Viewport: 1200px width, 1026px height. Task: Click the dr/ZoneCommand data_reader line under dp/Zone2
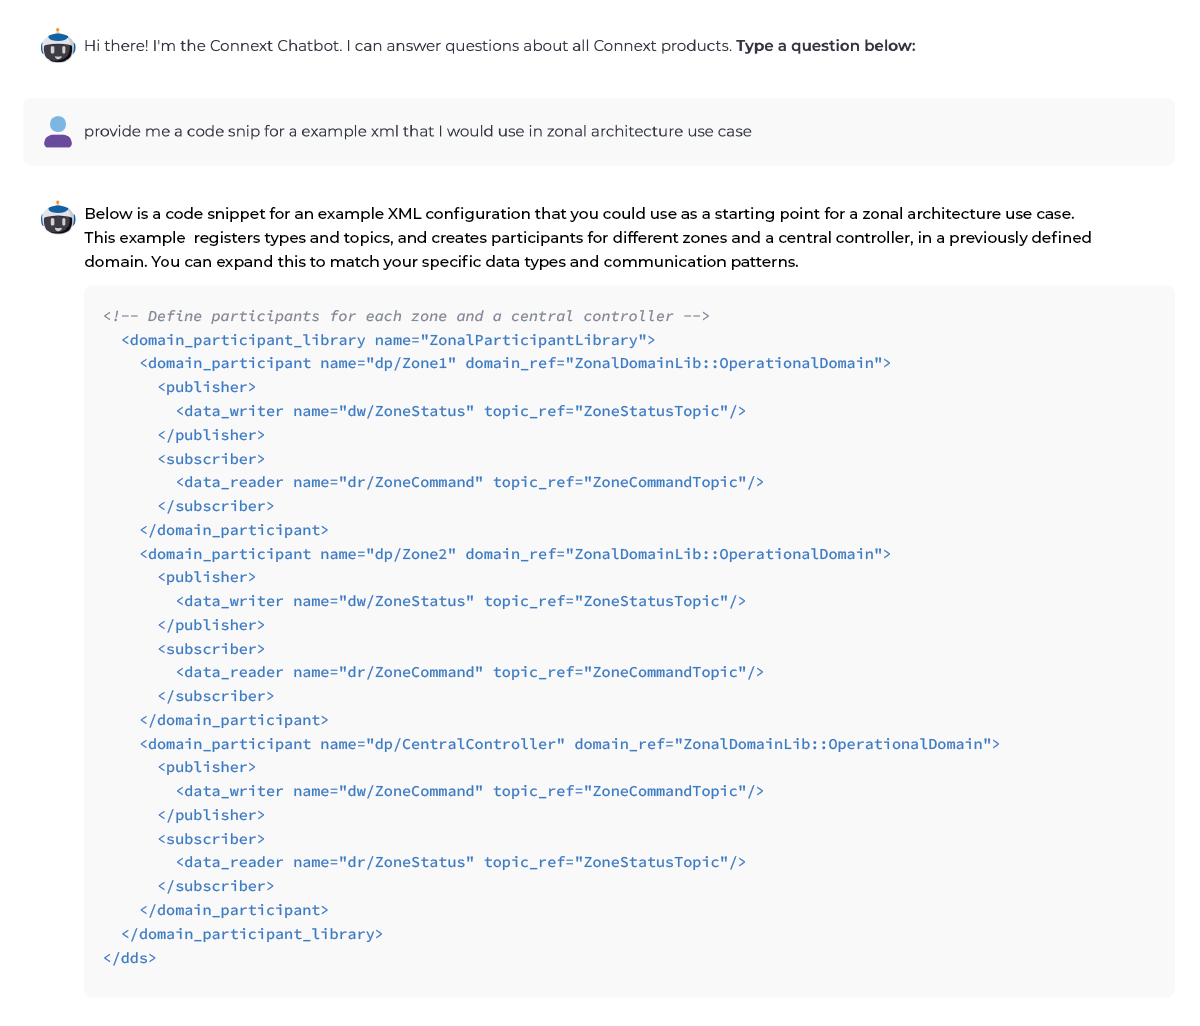(469, 672)
